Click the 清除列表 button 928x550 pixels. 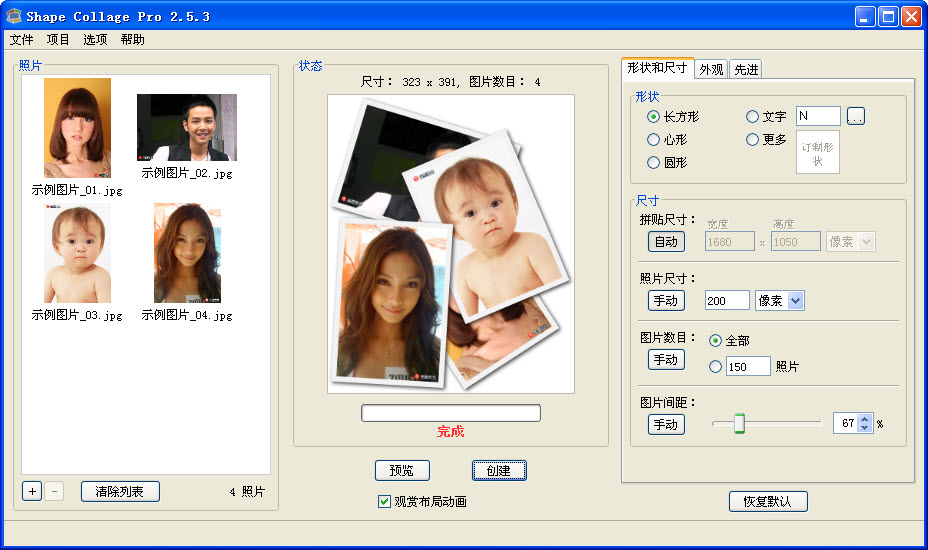[120, 491]
